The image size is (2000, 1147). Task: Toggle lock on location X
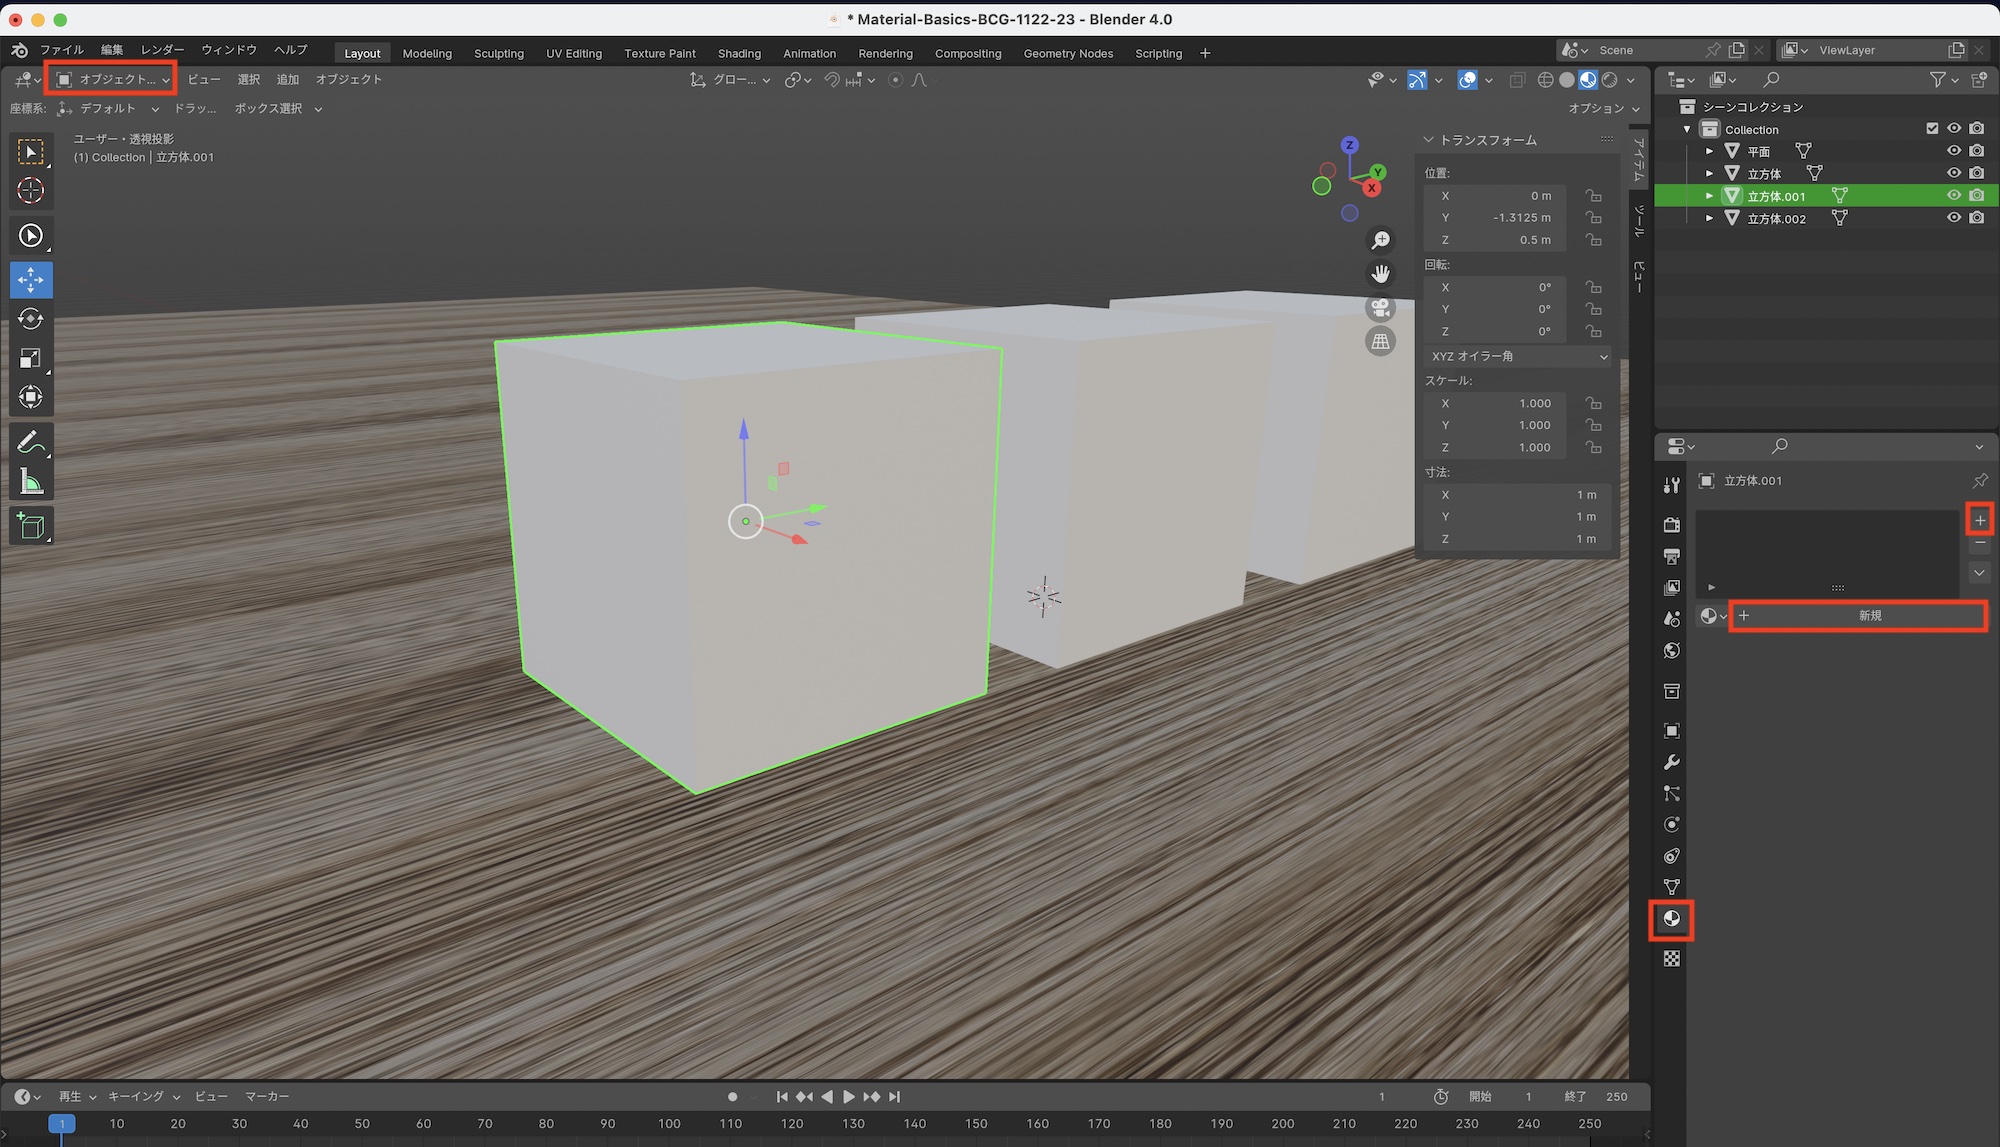[x=1593, y=196]
